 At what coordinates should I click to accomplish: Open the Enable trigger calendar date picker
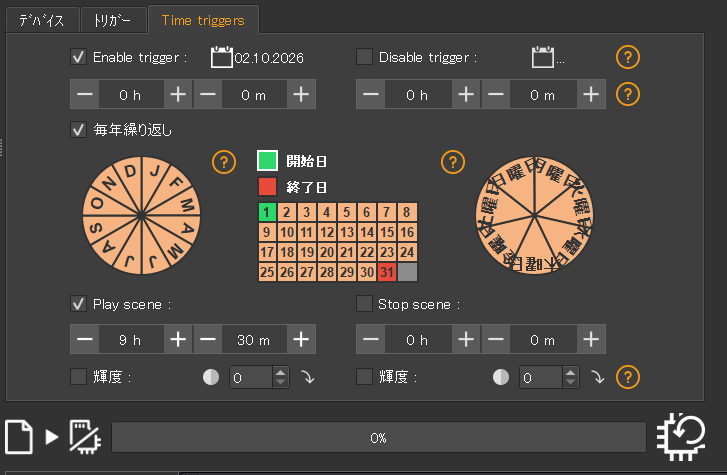click(221, 58)
